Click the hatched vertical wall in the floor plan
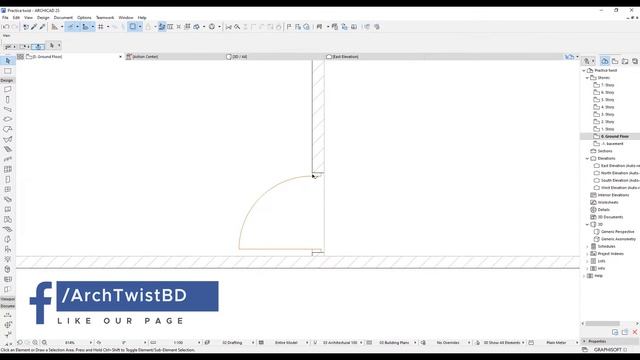 [x=318, y=116]
